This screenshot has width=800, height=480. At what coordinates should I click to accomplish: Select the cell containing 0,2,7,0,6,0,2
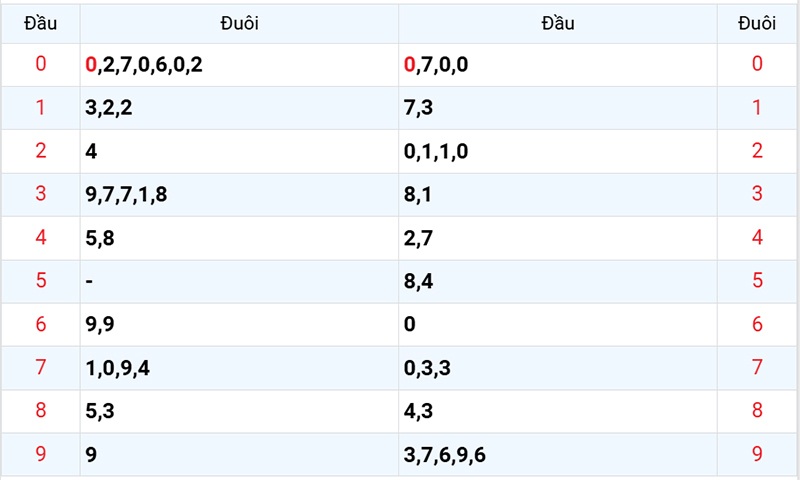(239, 65)
